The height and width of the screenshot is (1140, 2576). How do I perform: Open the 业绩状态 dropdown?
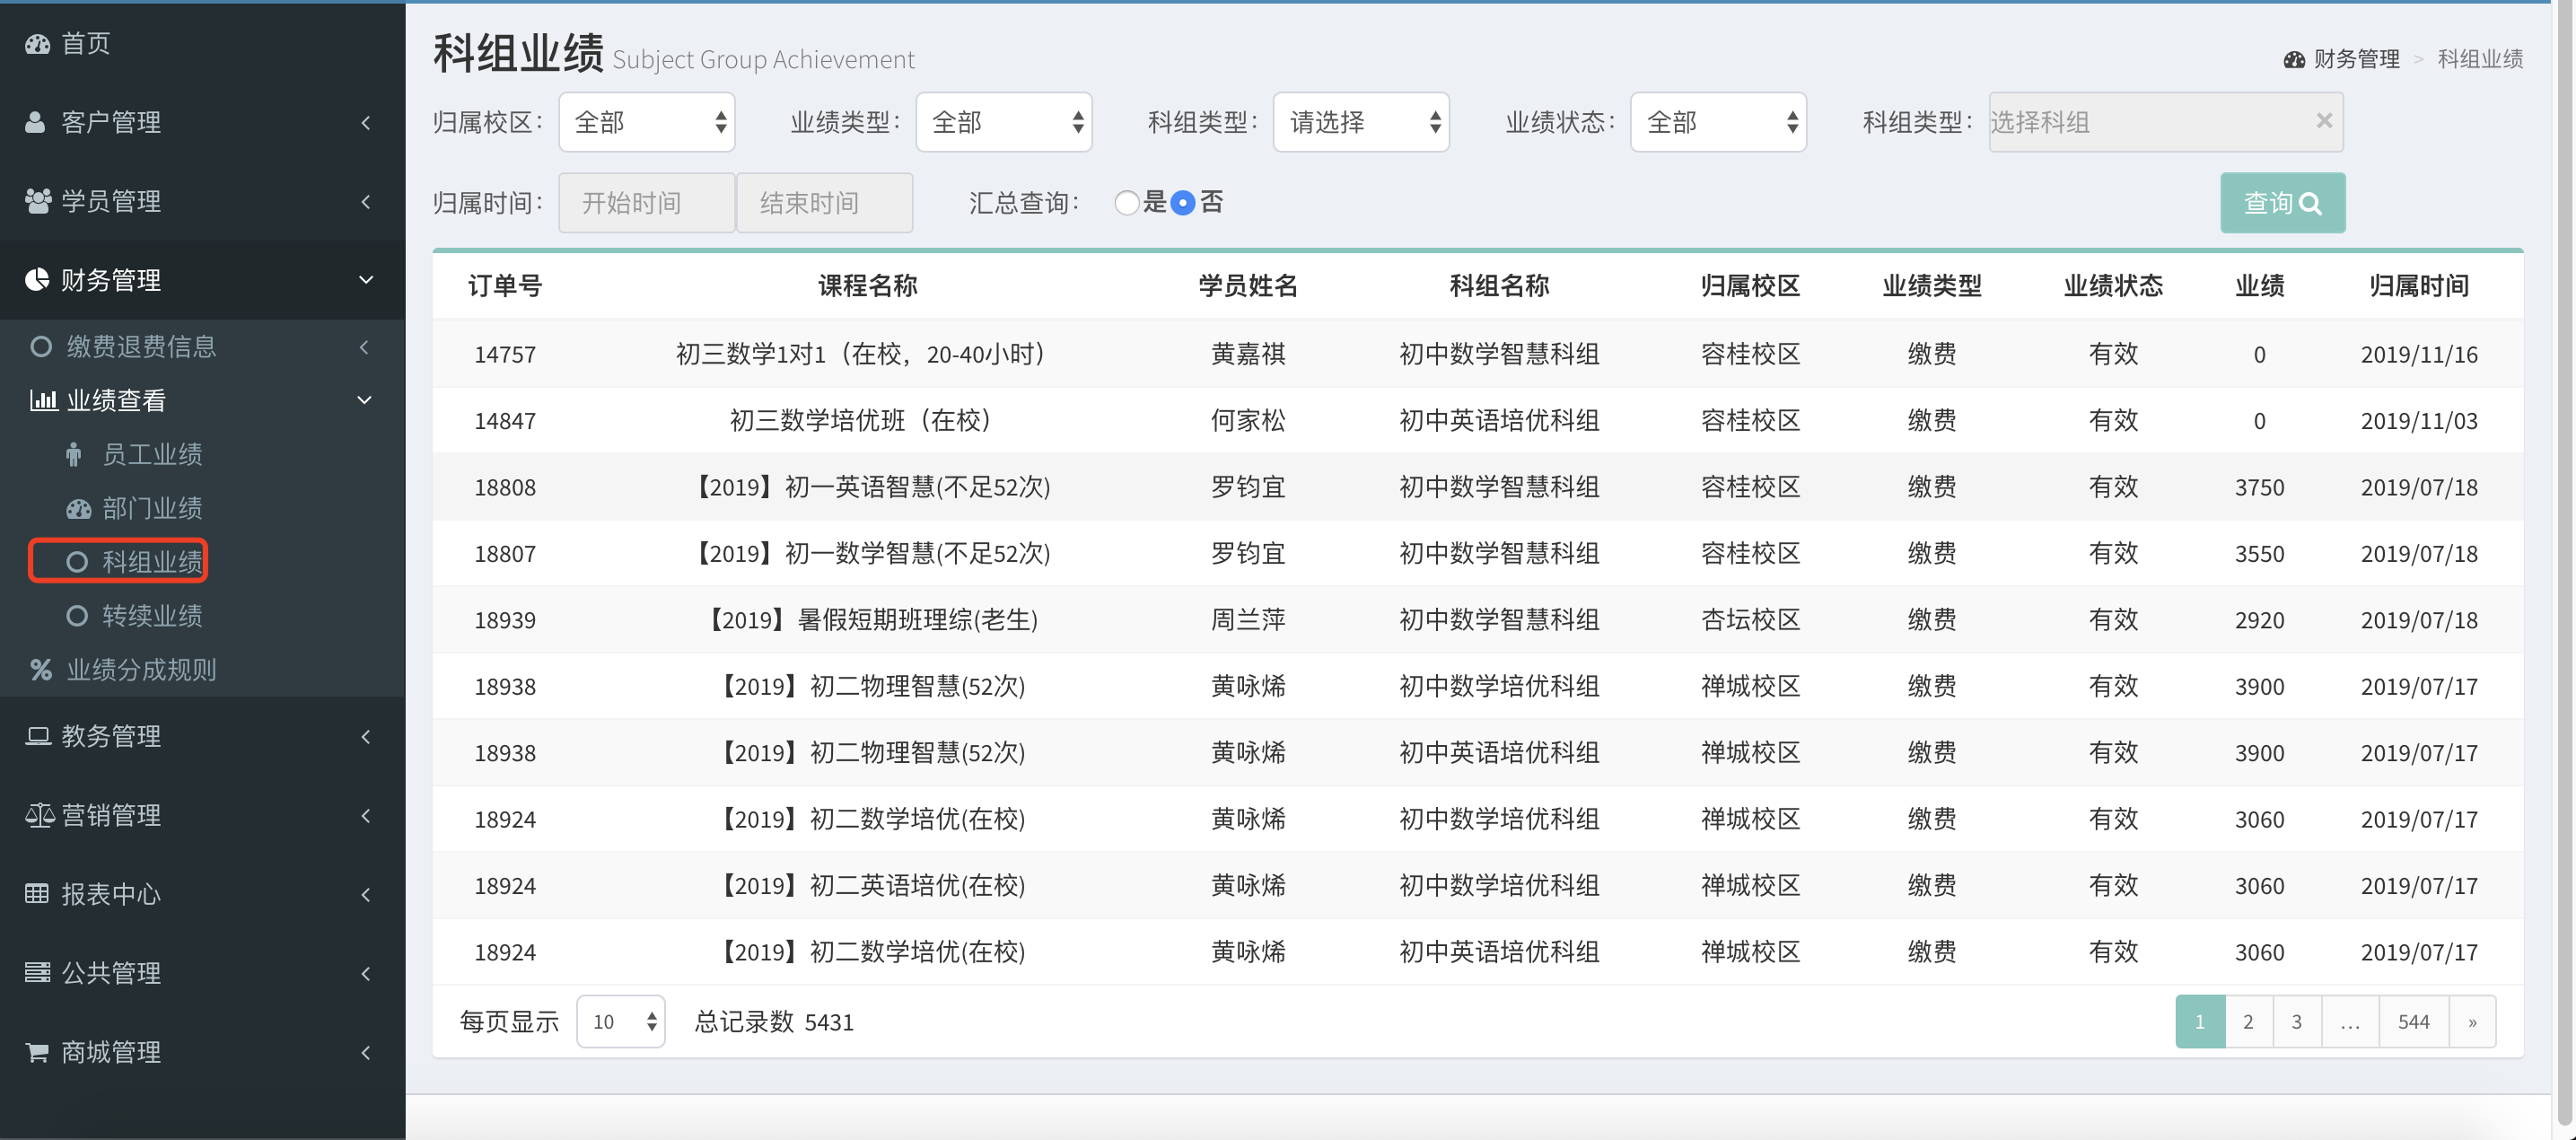pos(1718,122)
